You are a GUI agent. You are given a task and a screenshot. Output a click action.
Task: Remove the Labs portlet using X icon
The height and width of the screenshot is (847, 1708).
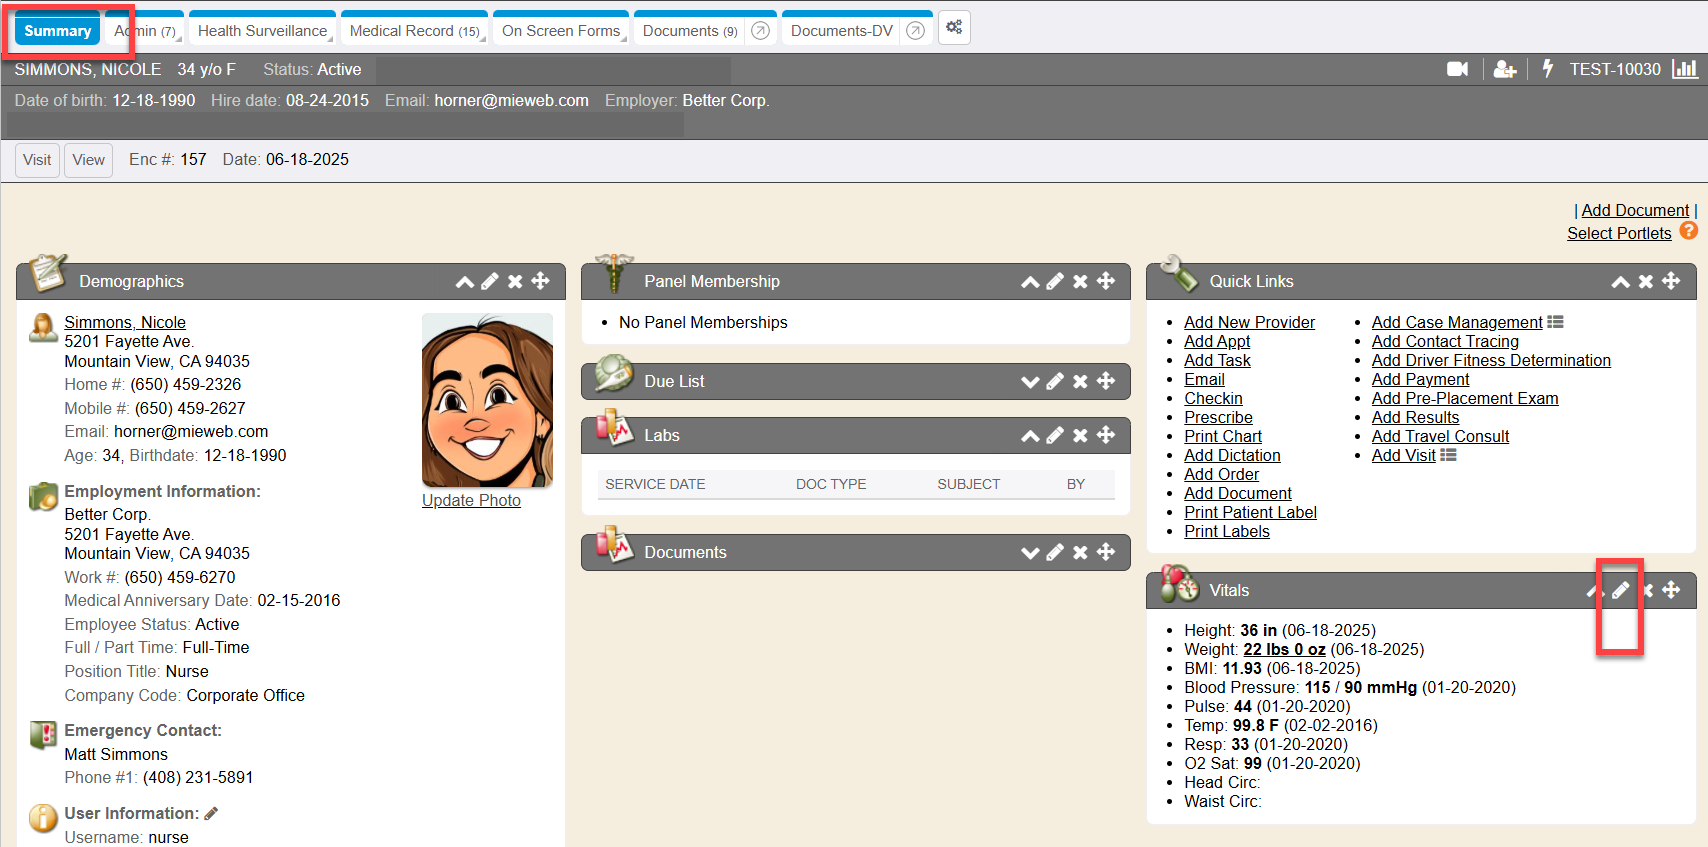coord(1080,435)
